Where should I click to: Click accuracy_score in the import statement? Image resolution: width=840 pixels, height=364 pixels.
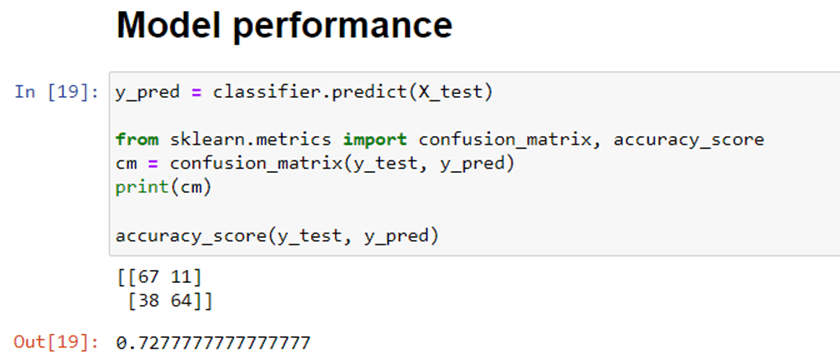pyautogui.click(x=689, y=140)
